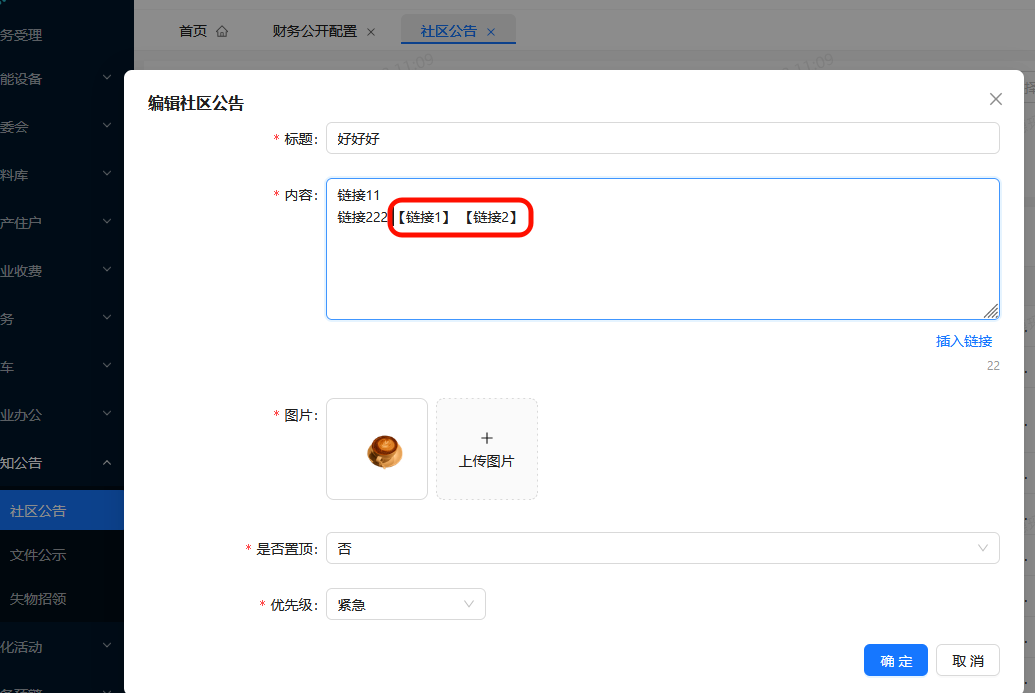The image size is (1035, 693).
Task: Switch to the 首页 tab
Action: 193,30
